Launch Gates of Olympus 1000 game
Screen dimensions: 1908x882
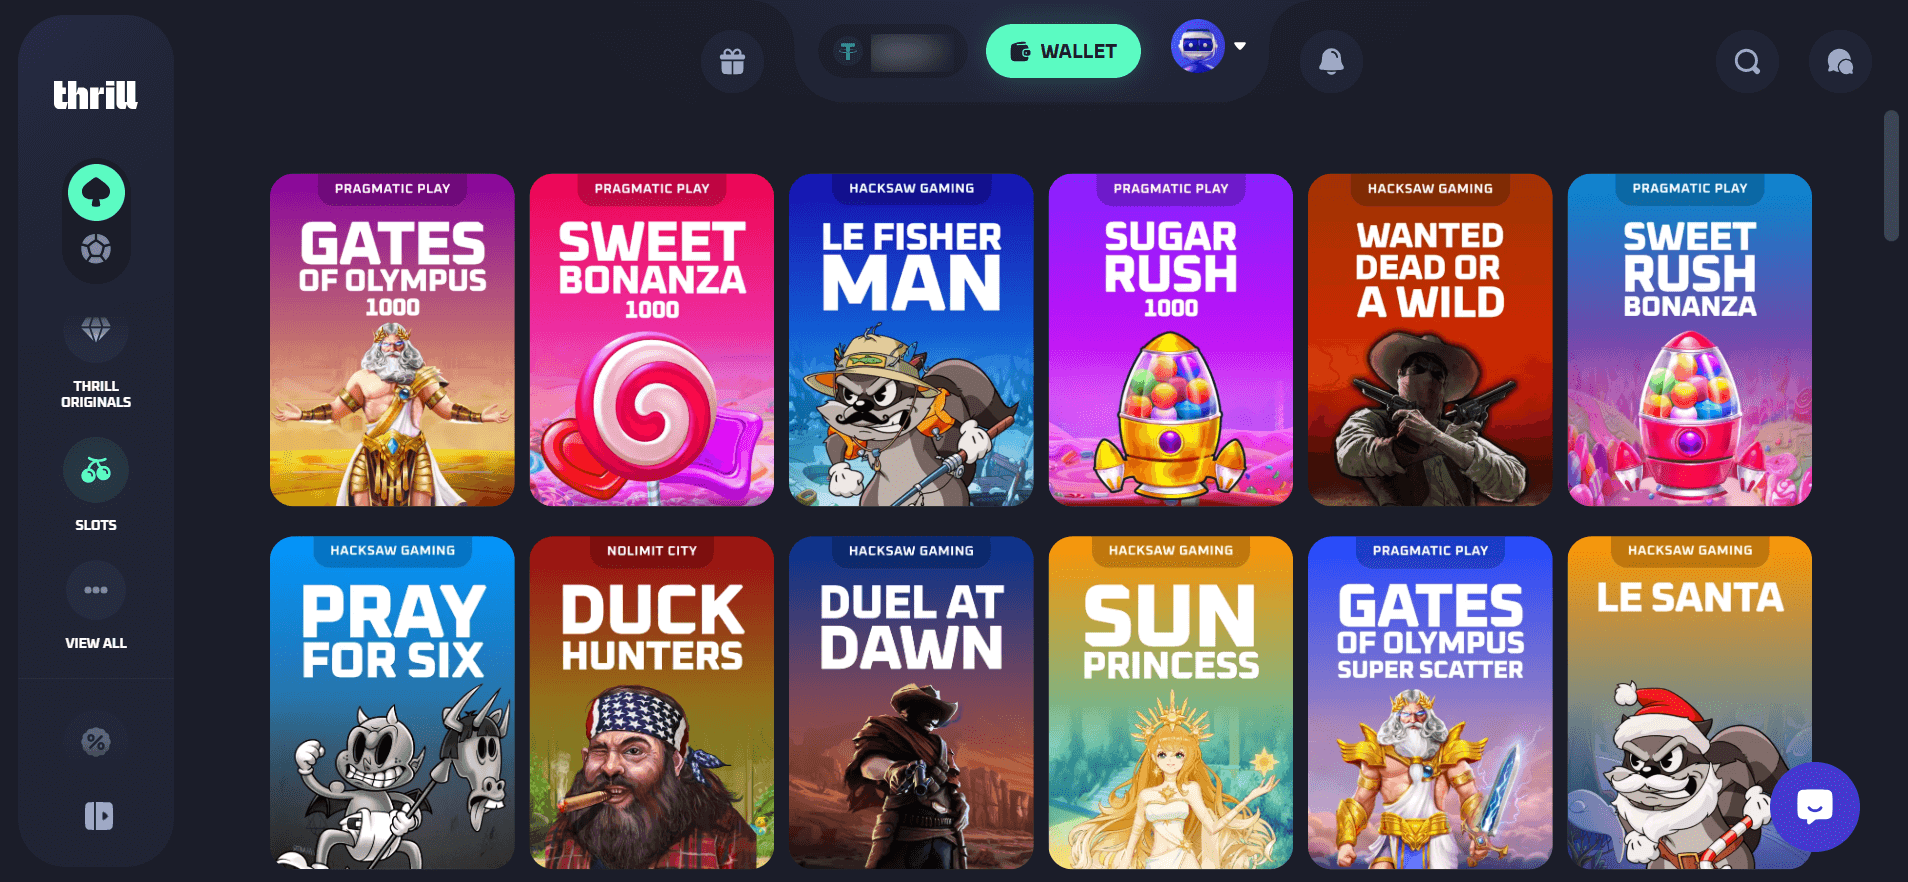coord(392,340)
